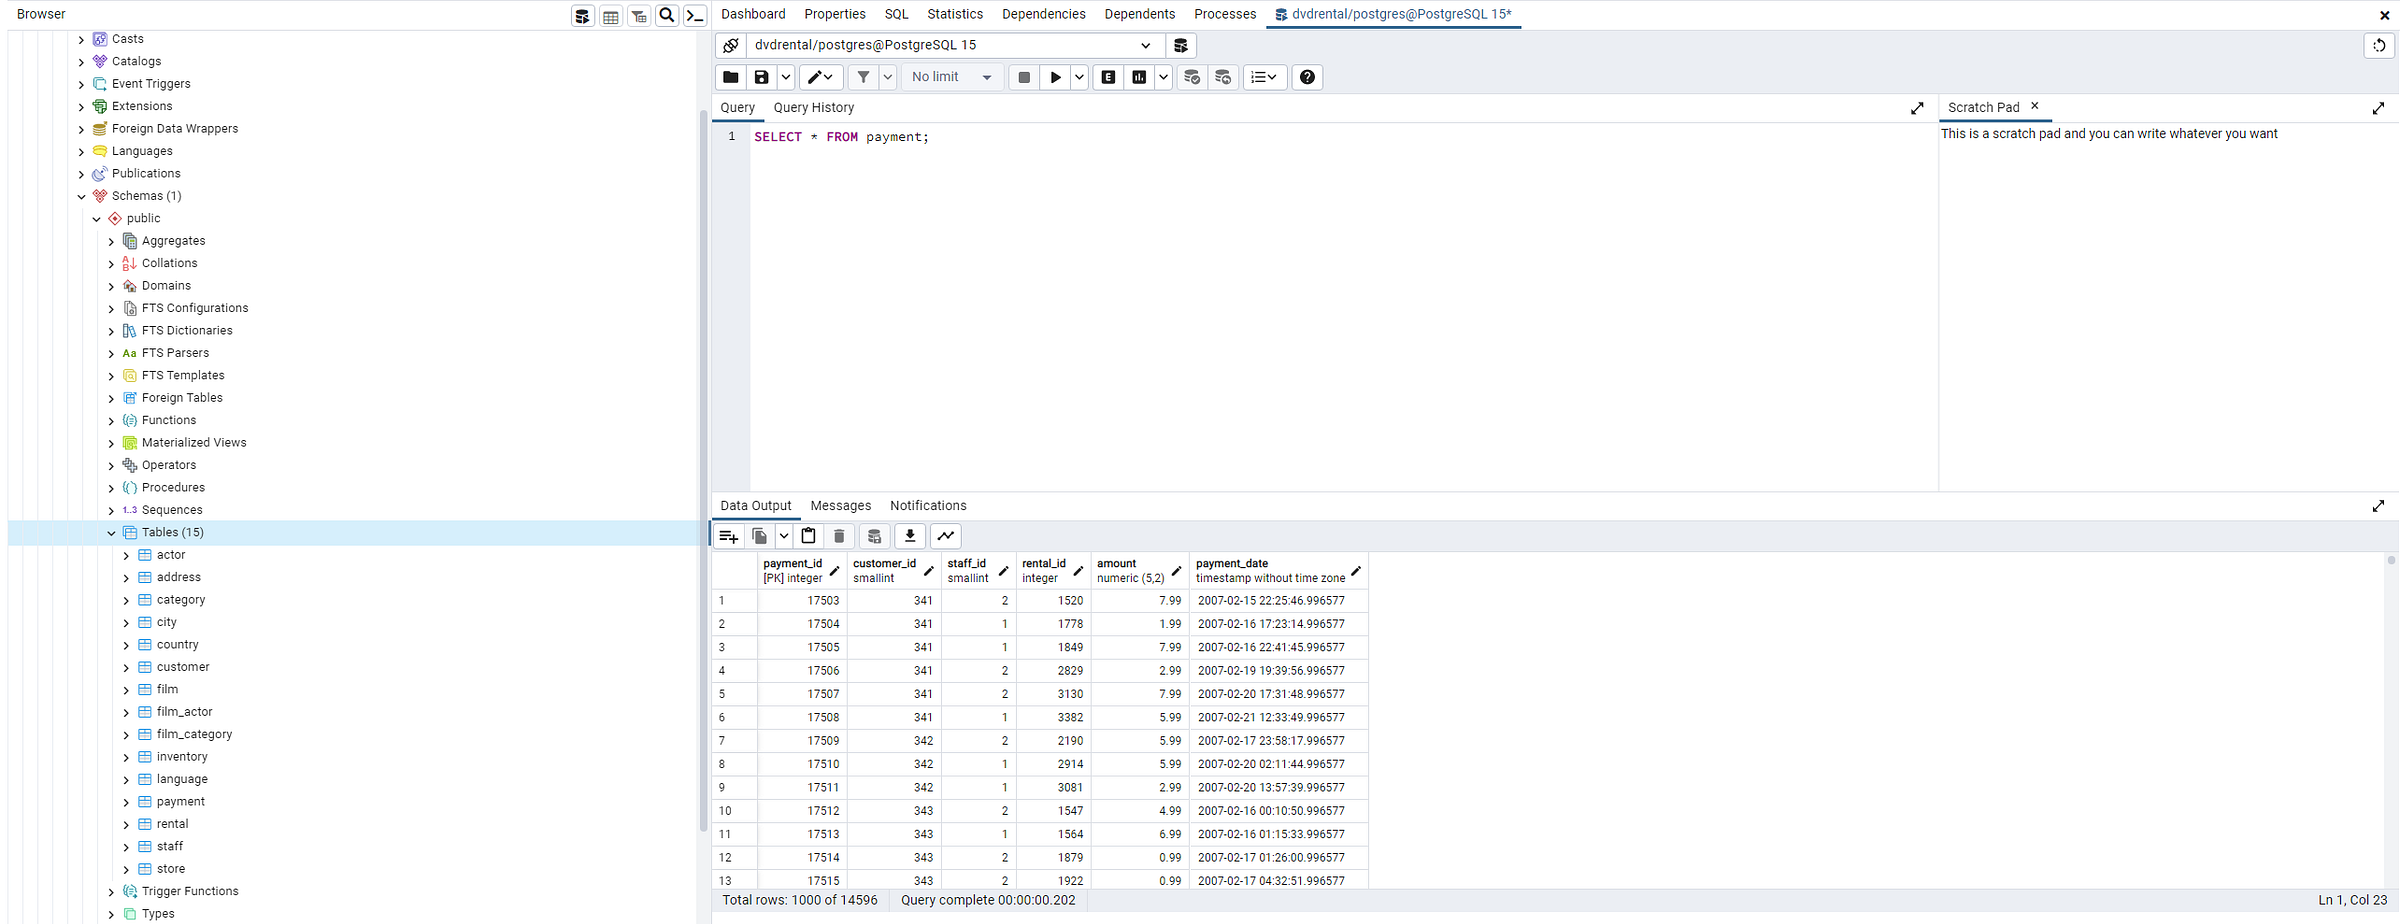Open the query tool Help icon
Image resolution: width=2400 pixels, height=924 pixels.
(1307, 77)
